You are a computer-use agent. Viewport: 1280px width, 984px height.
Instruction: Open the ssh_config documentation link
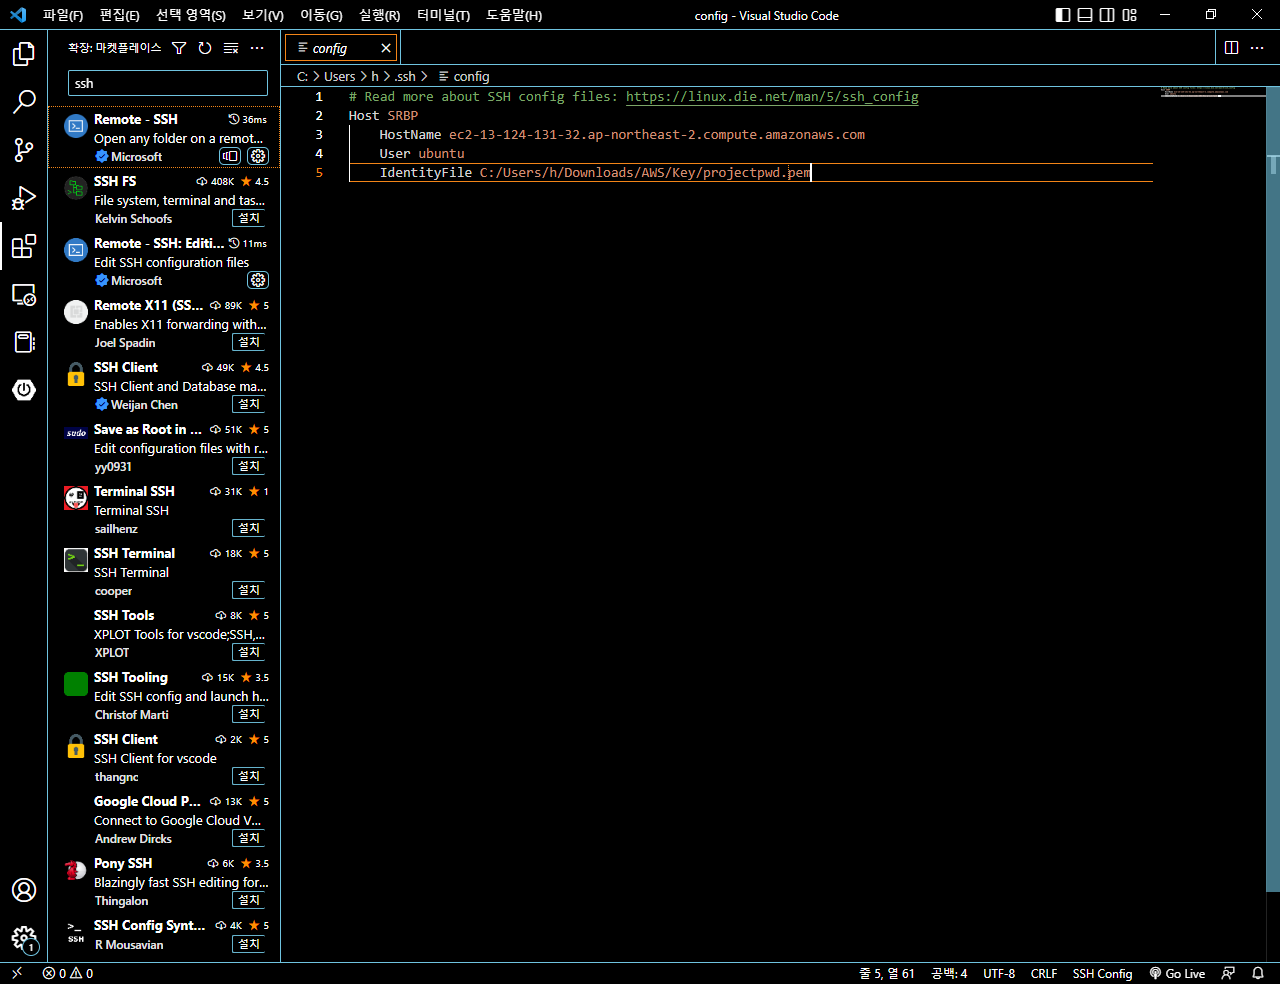(x=772, y=97)
